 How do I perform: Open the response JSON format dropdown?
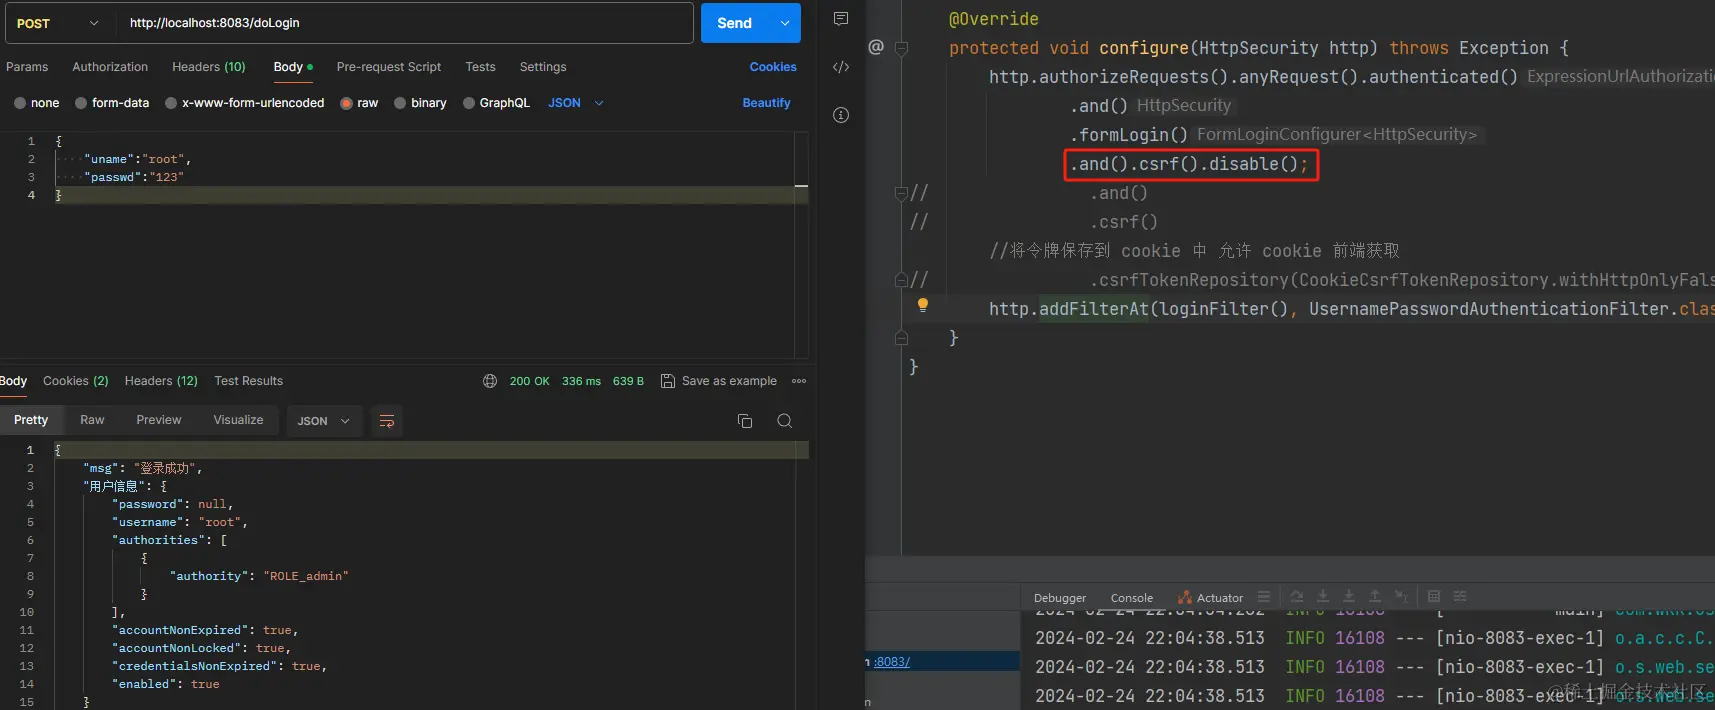click(x=323, y=421)
